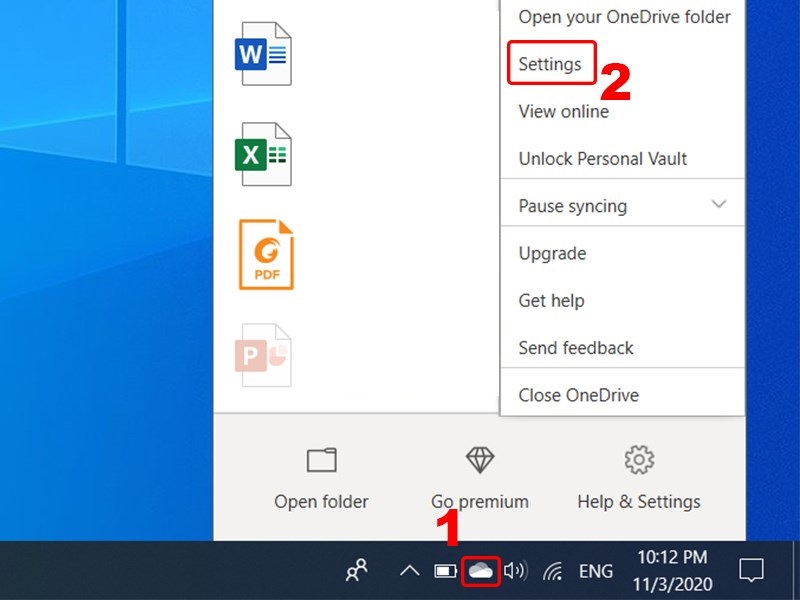Show hidden icons tray chevron

click(409, 570)
